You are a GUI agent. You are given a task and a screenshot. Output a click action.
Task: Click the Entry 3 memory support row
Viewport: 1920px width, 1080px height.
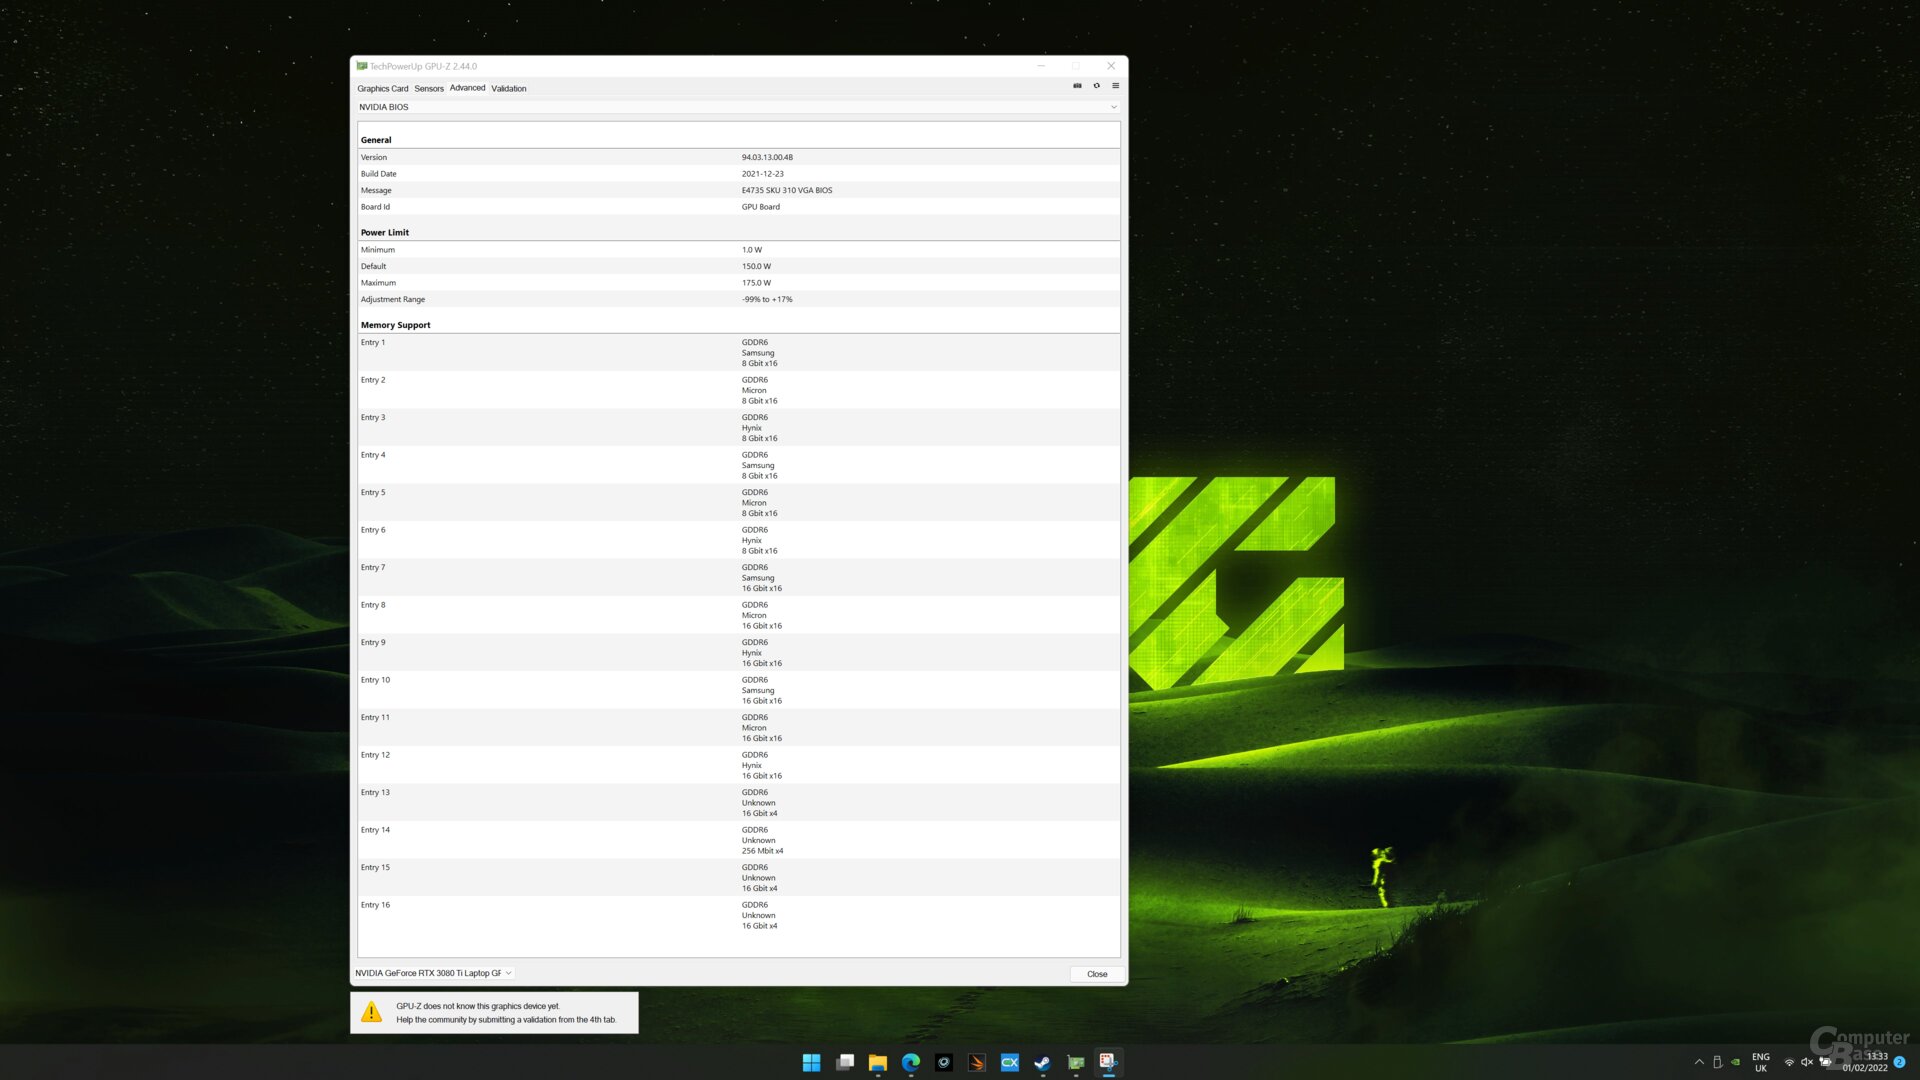(739, 428)
